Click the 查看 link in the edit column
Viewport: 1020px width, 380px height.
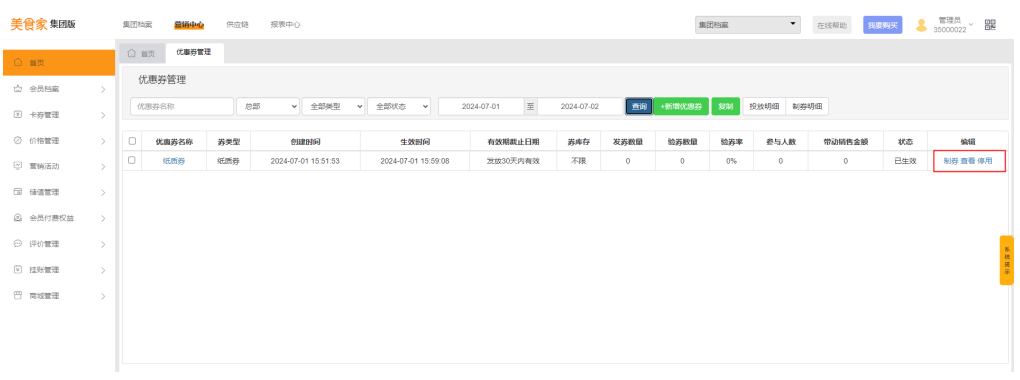967,161
